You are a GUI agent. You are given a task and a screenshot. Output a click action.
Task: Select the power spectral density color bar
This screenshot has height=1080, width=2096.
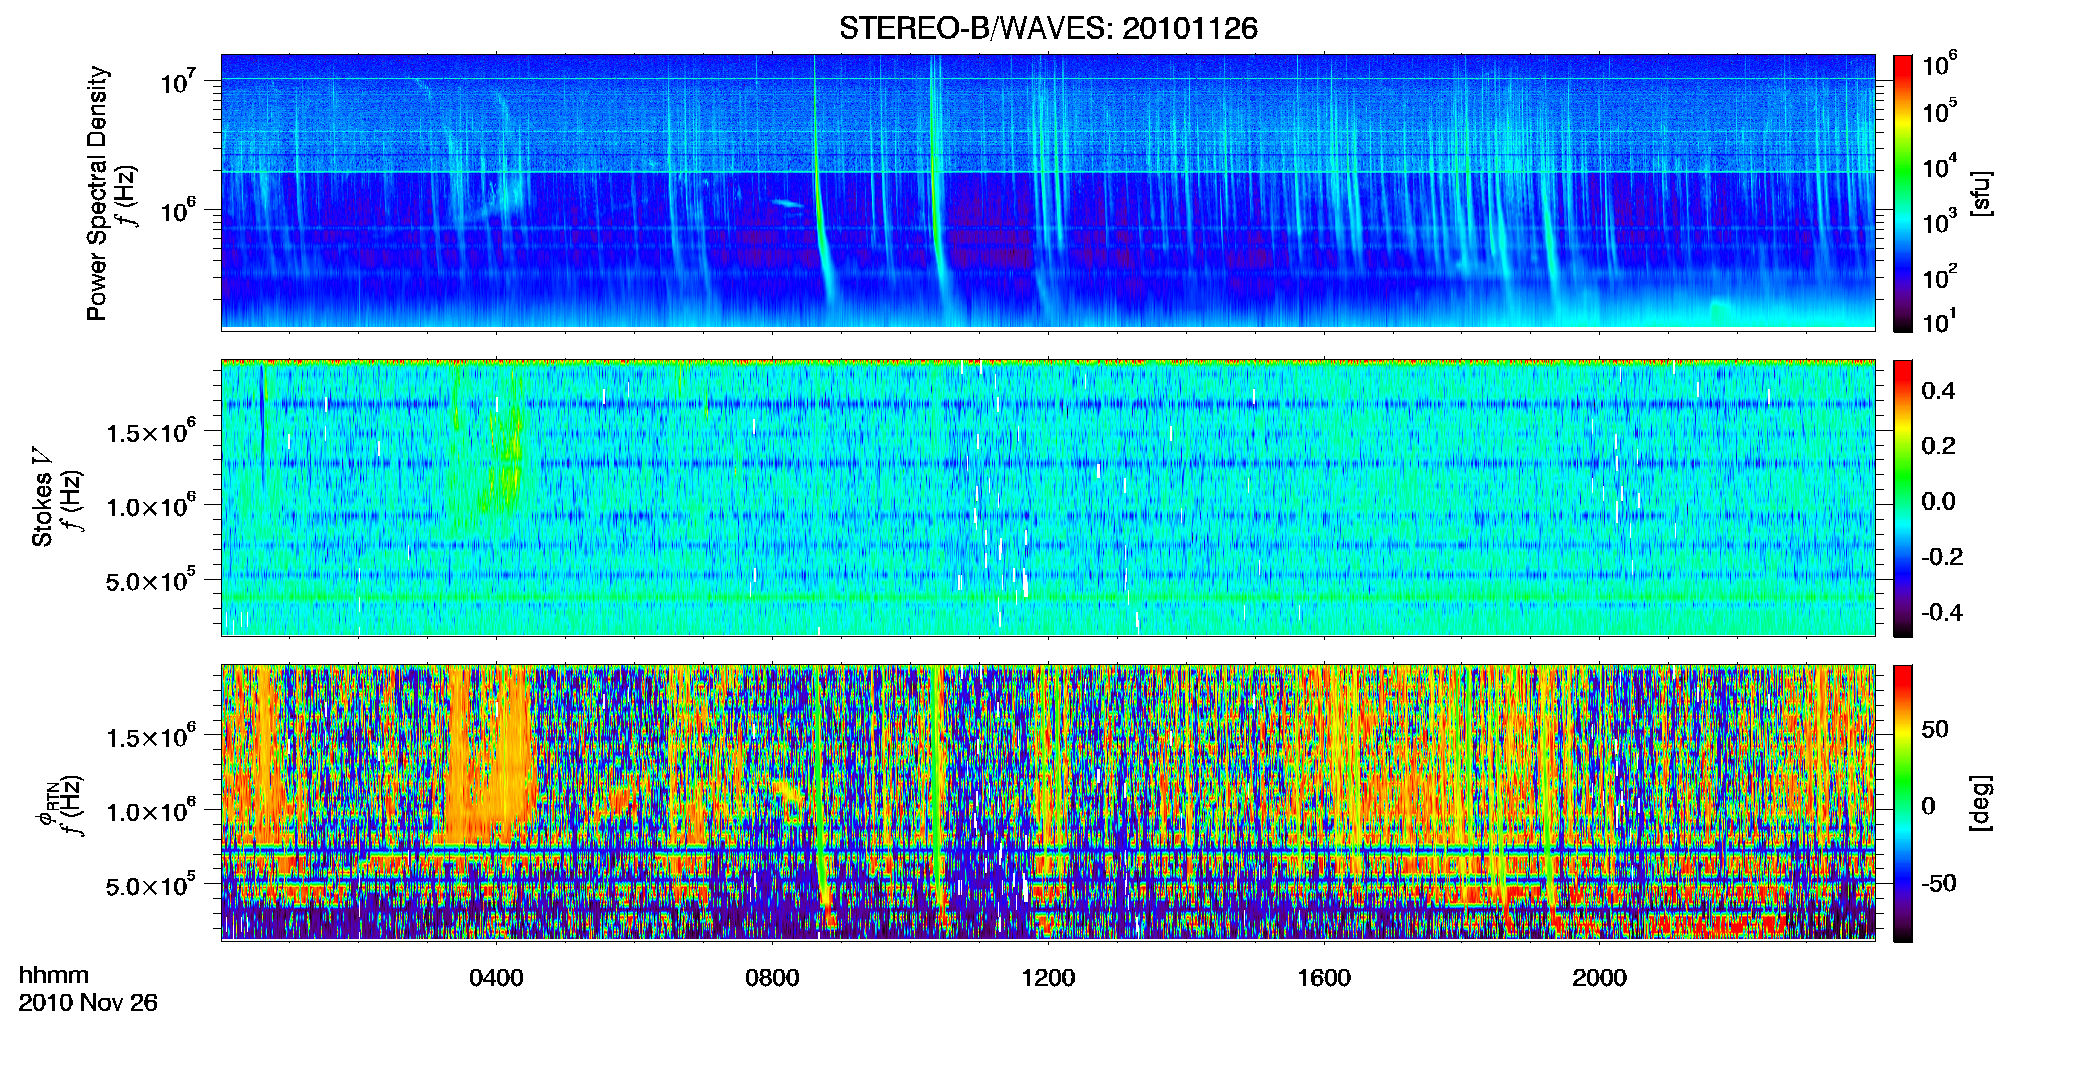[x=1903, y=193]
